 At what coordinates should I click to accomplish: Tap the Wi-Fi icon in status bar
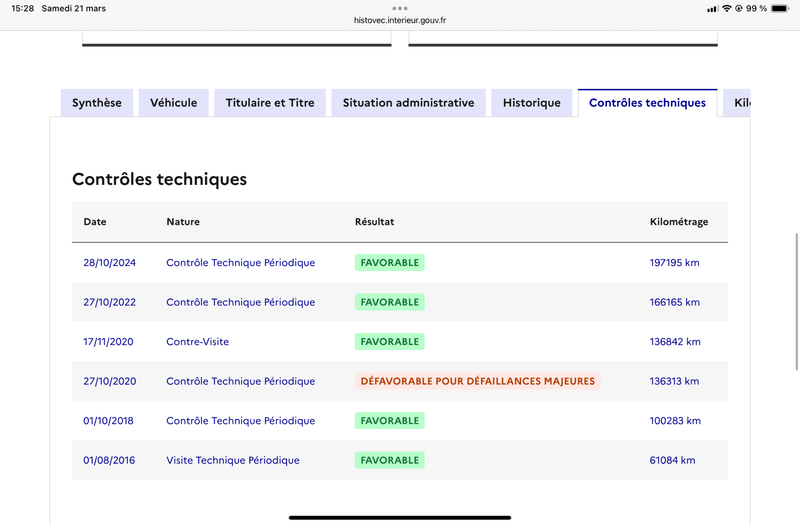click(x=726, y=8)
